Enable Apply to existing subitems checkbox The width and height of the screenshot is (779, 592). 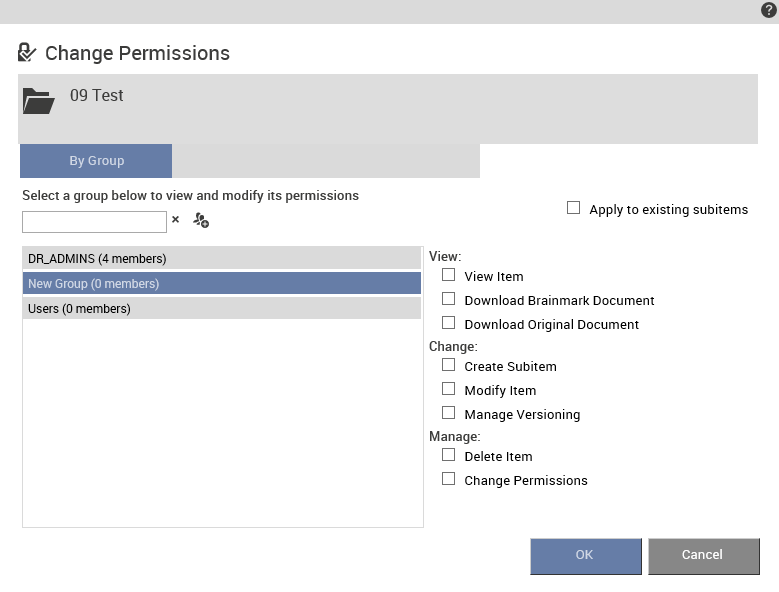click(573, 208)
